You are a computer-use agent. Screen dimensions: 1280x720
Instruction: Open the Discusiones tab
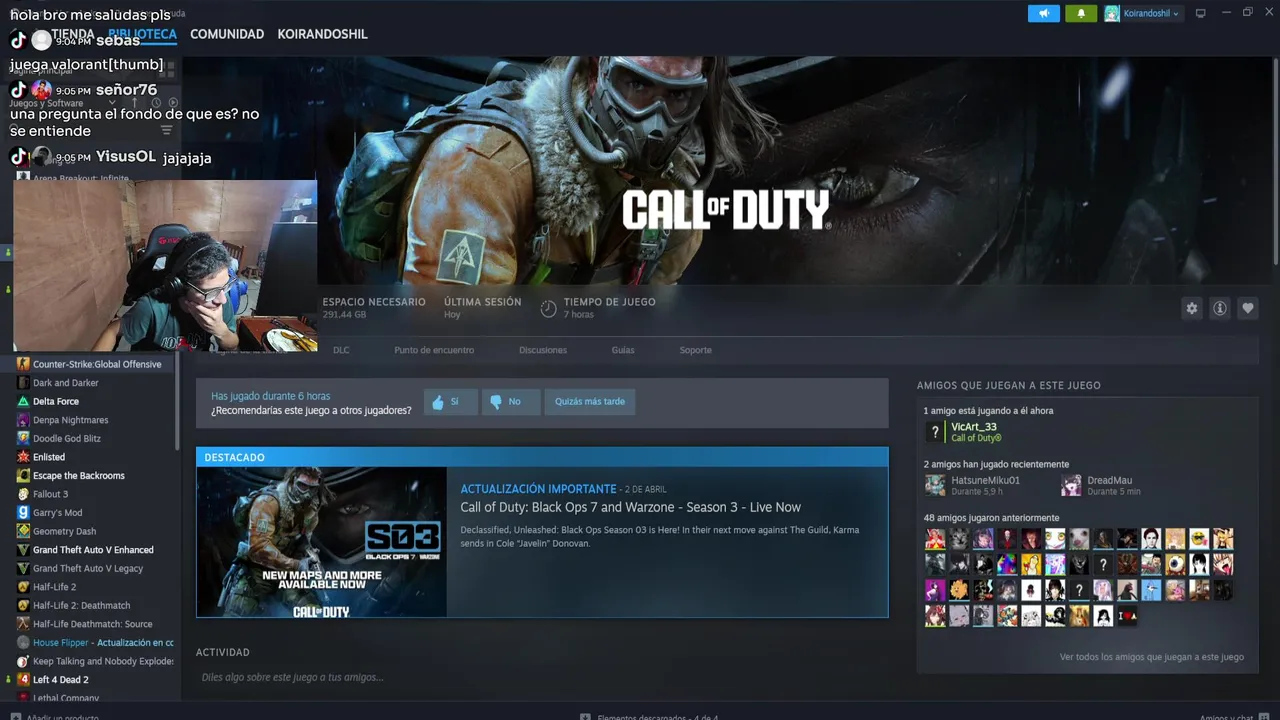pos(543,350)
